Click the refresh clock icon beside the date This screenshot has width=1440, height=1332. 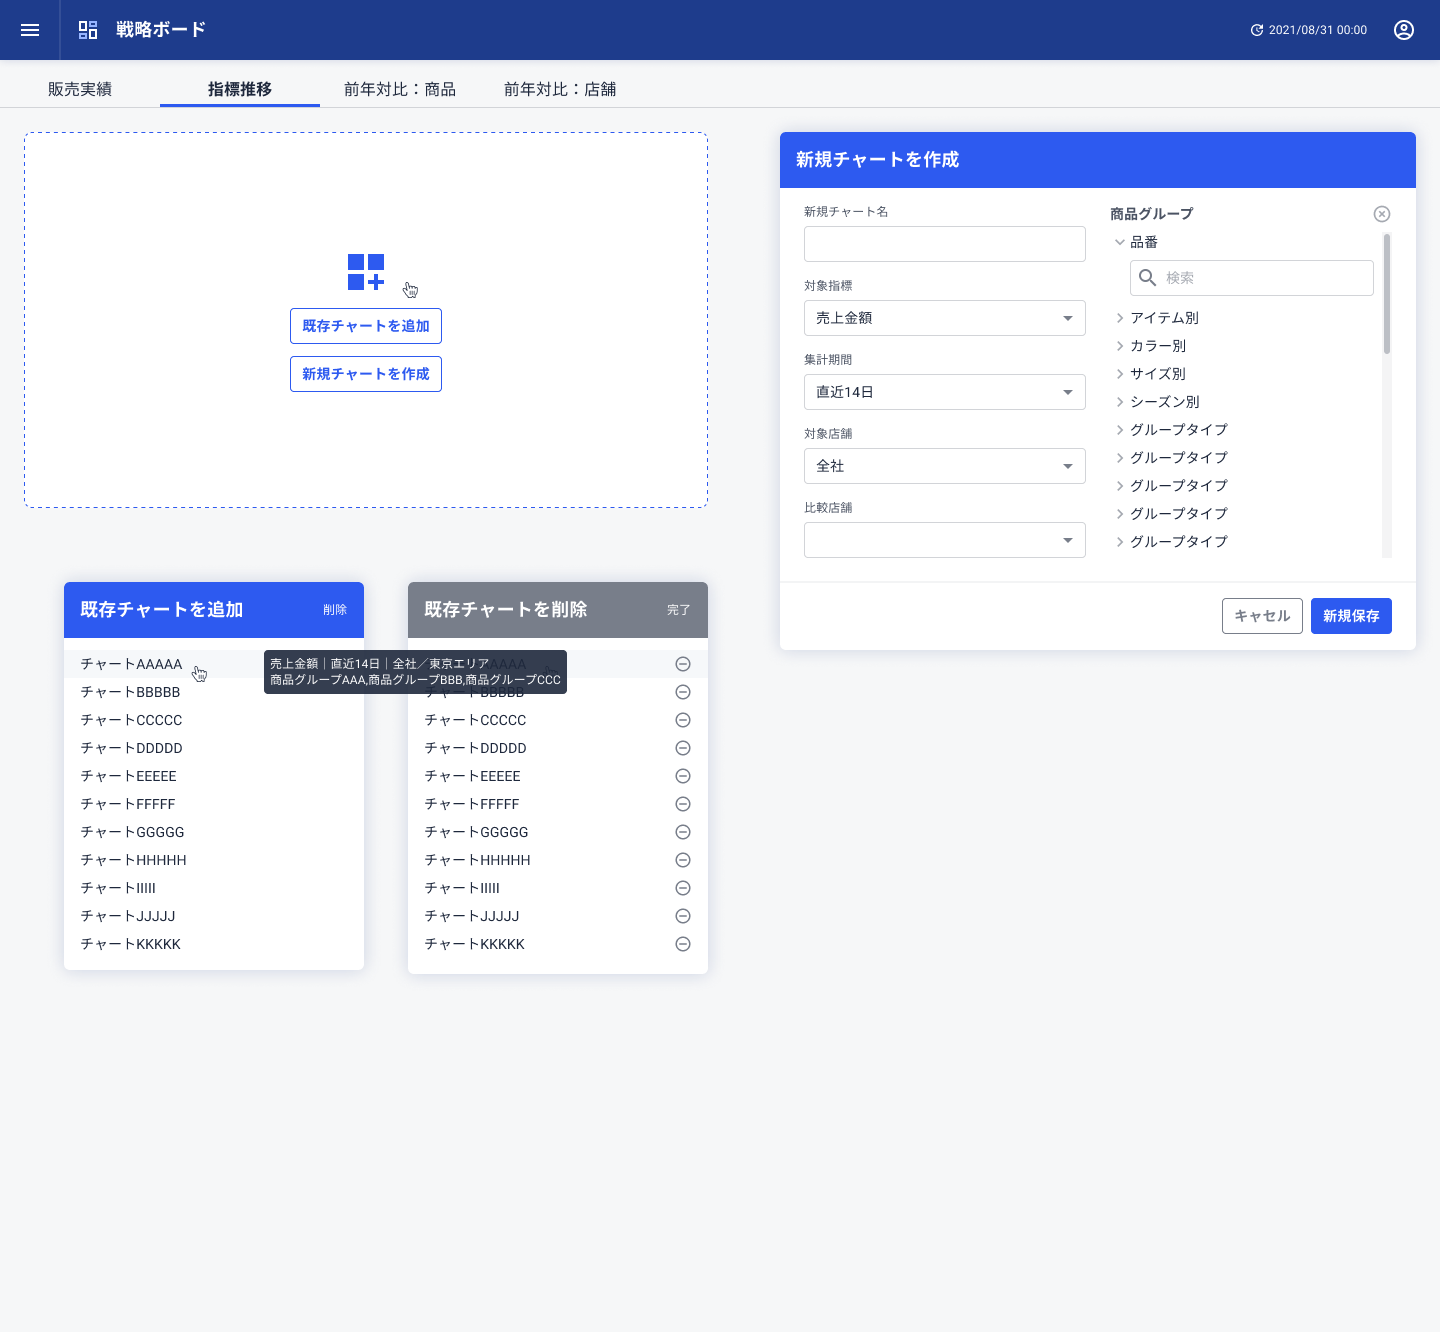(1257, 30)
